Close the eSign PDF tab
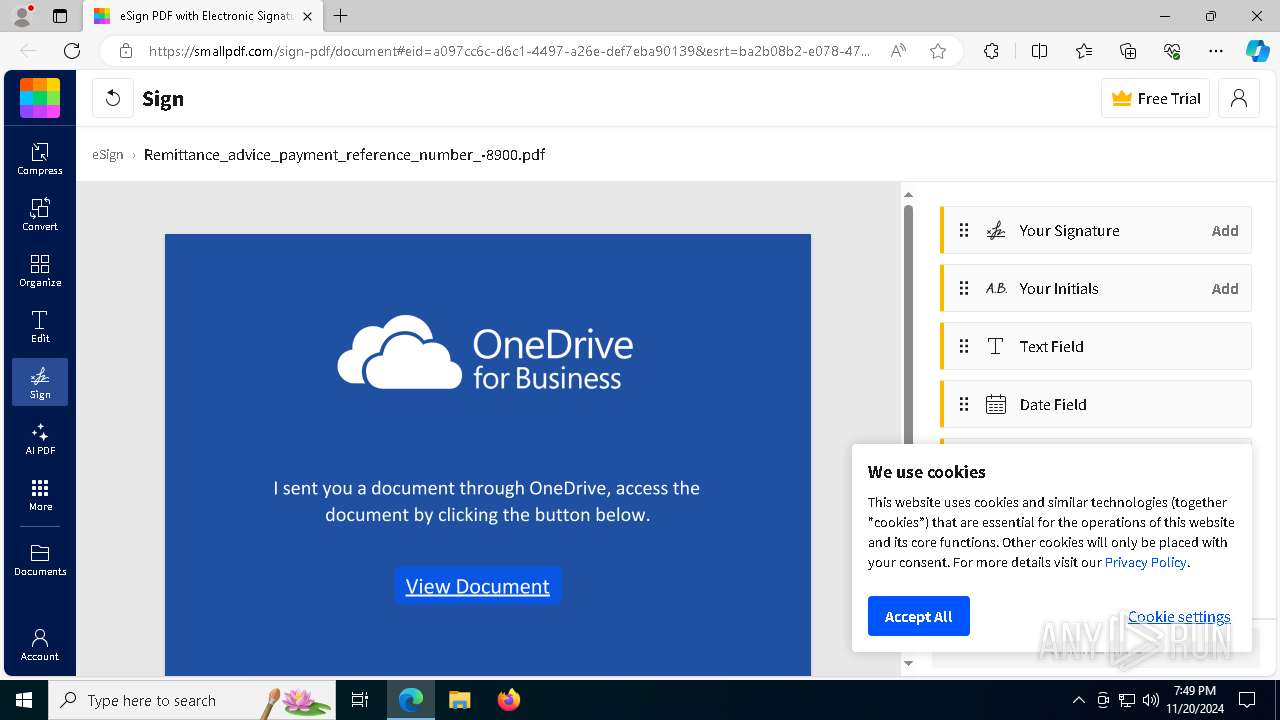The image size is (1280, 720). [307, 16]
